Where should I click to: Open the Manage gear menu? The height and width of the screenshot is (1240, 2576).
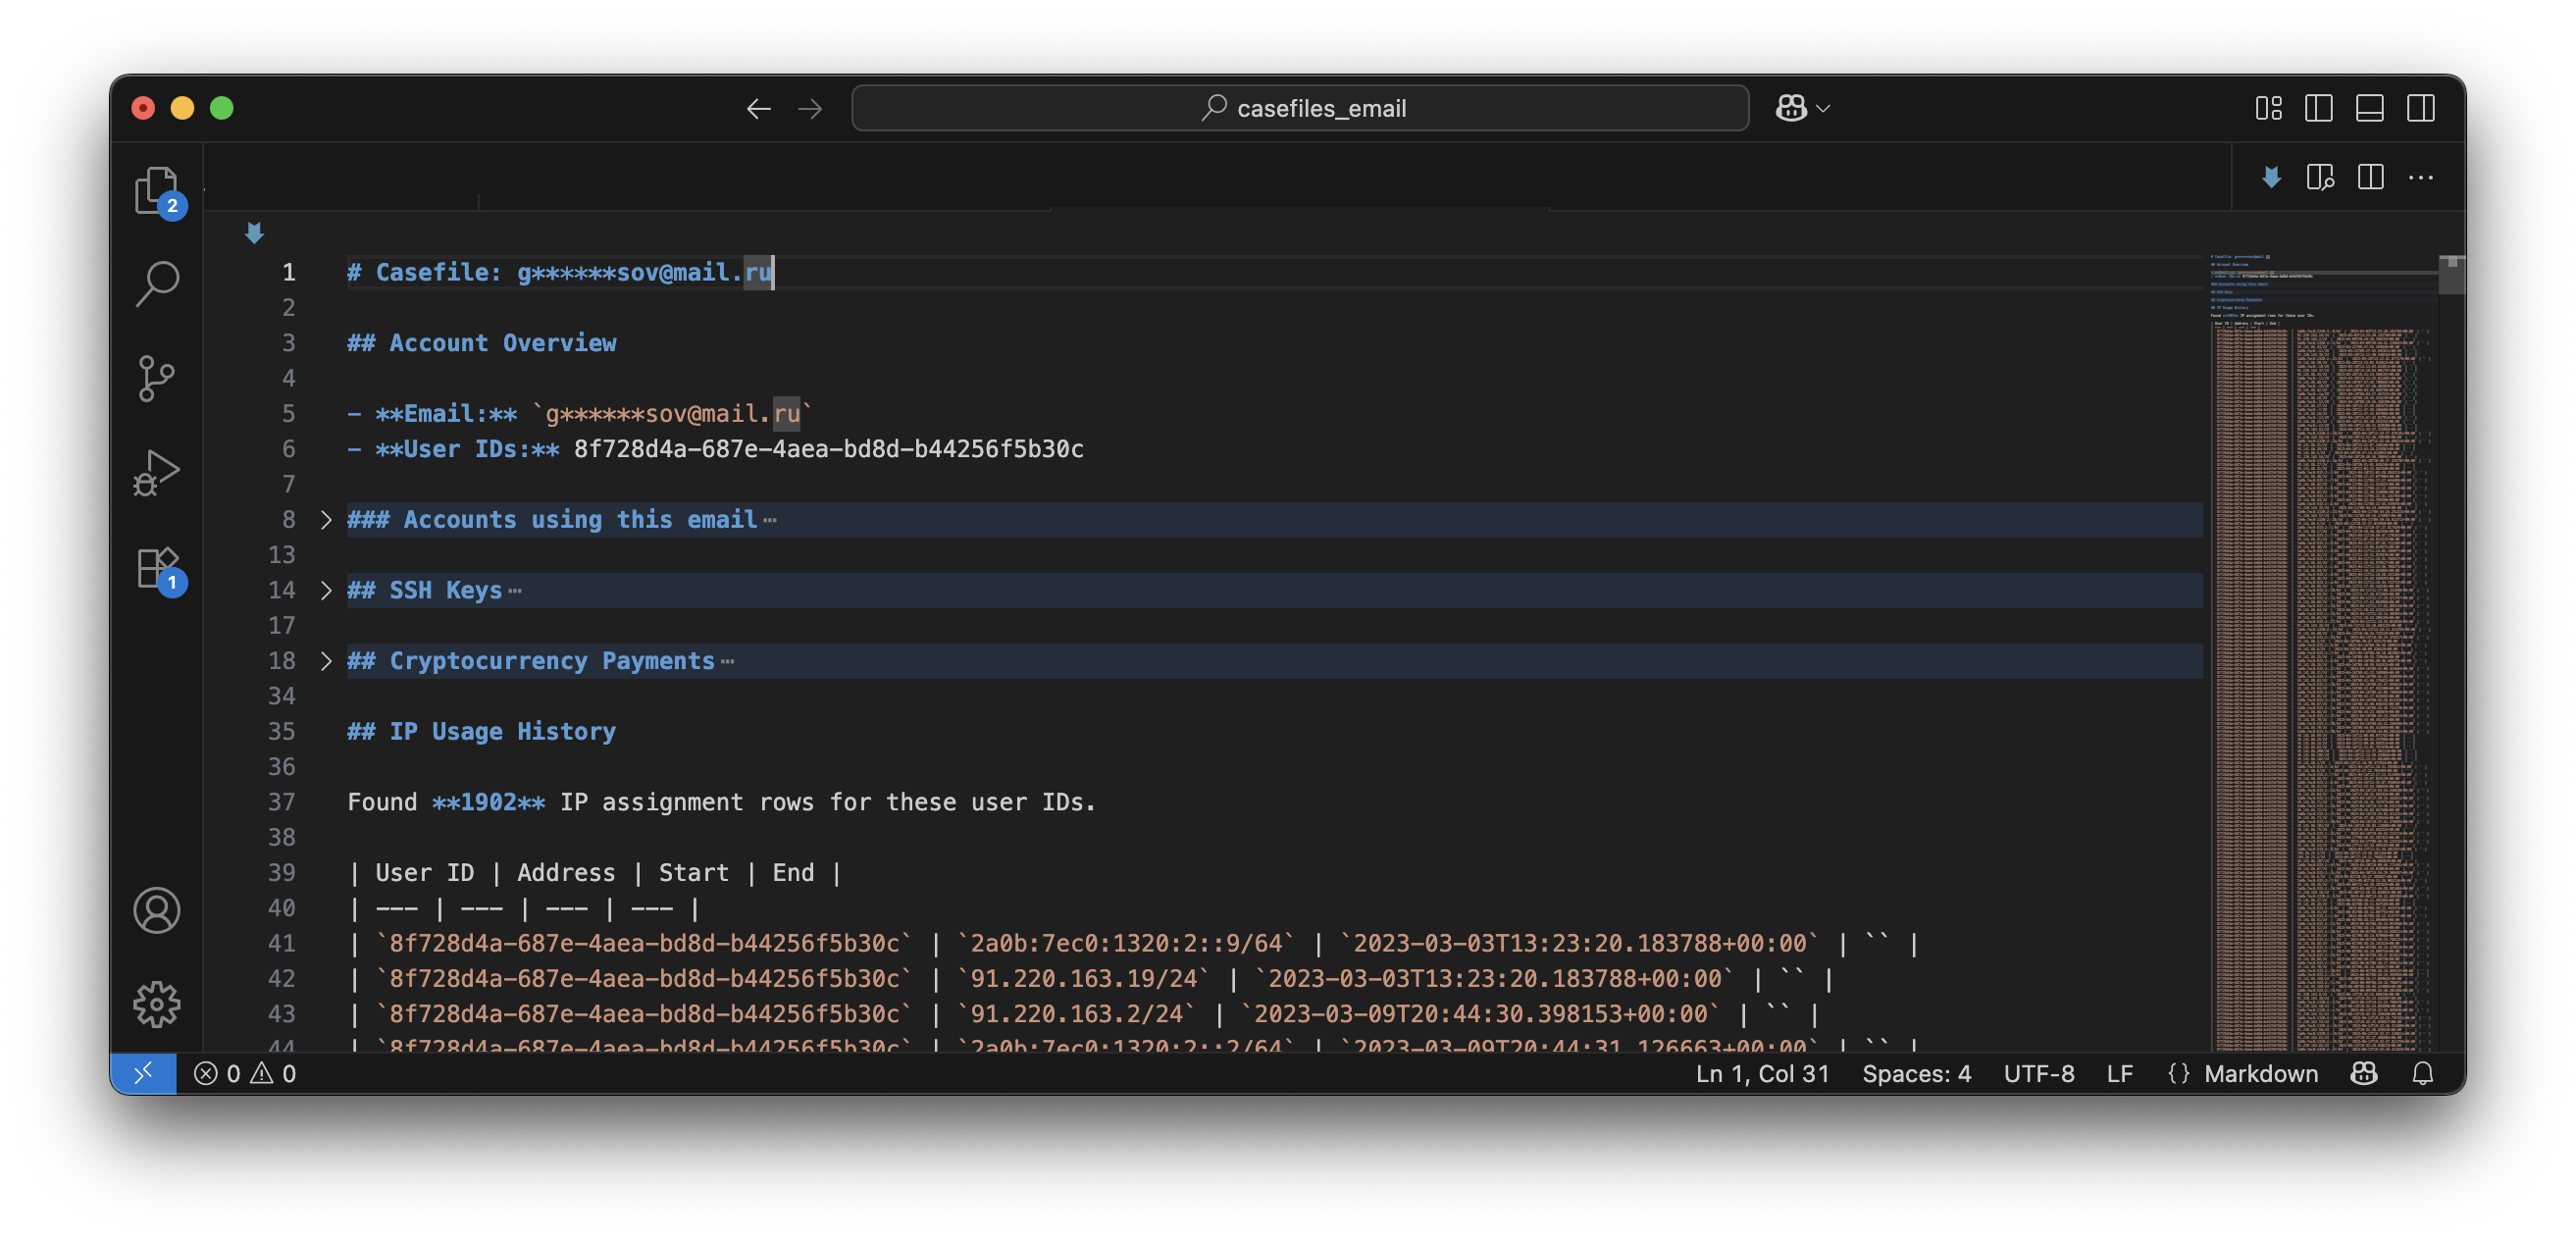pos(156,1004)
